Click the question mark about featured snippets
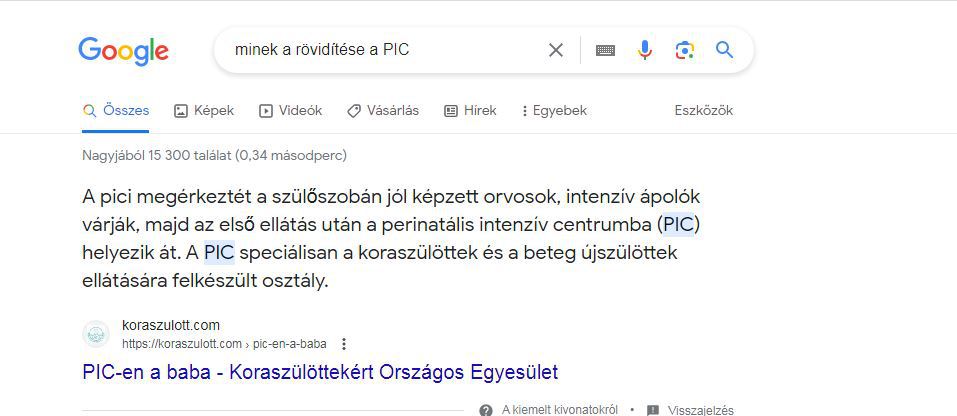 tap(486, 410)
